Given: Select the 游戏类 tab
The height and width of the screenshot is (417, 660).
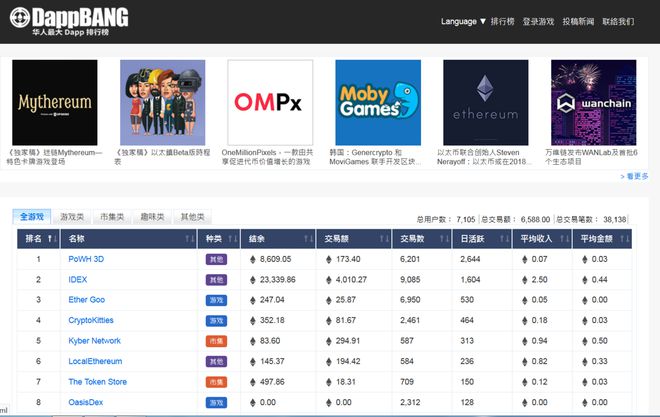Looking at the screenshot, I should tap(72, 217).
